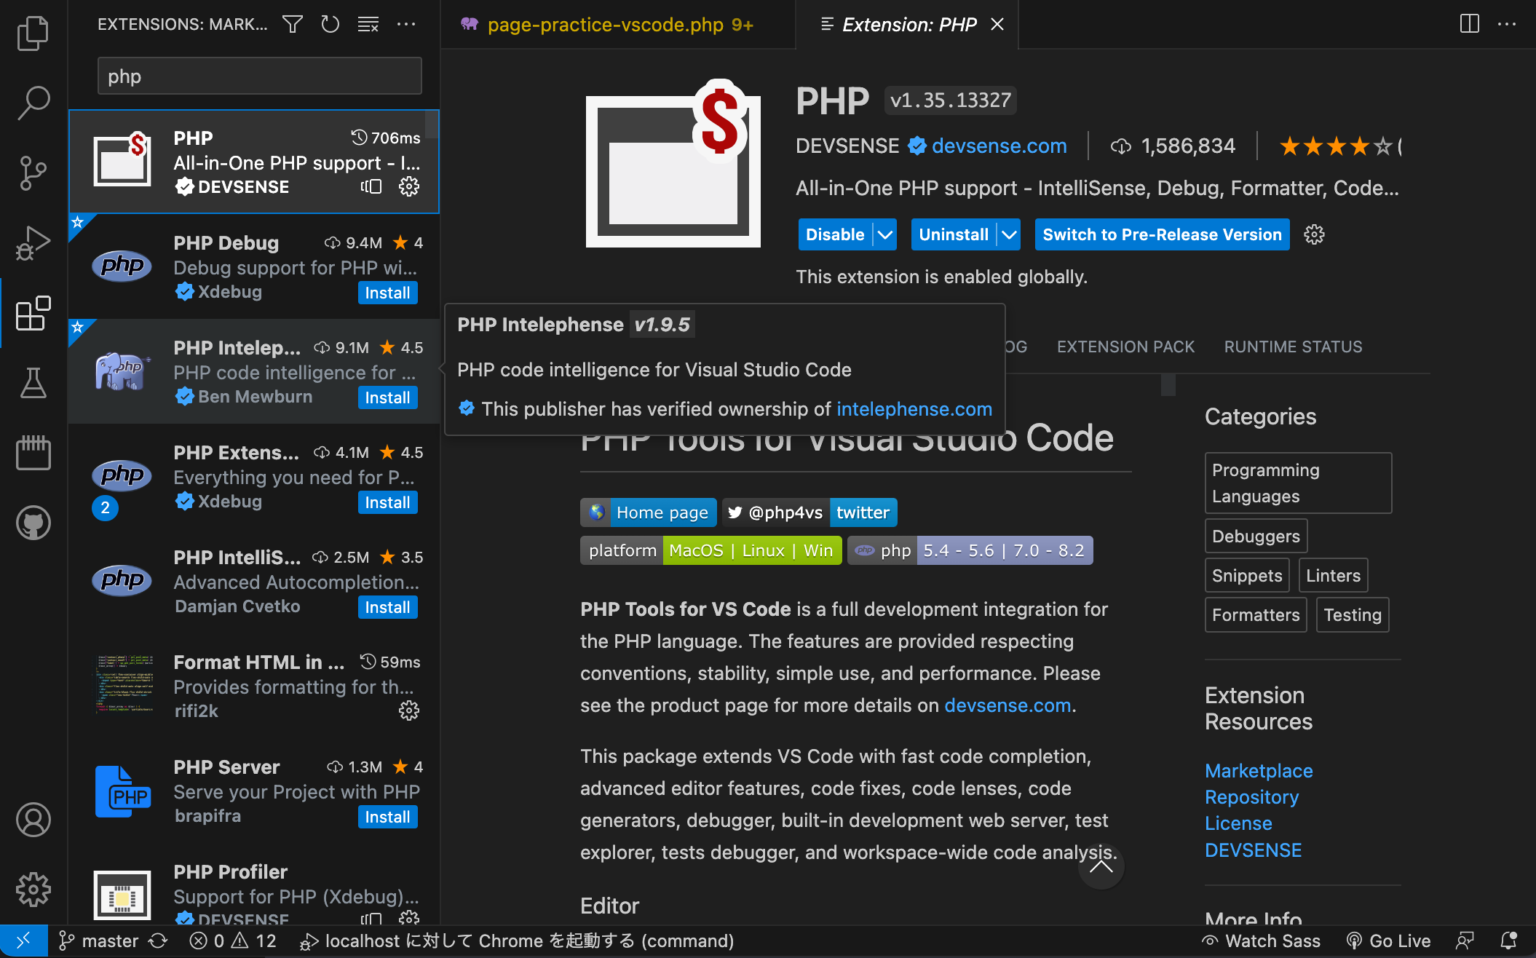Open the extensions filter funnel dropdown
Screen dimensions: 1536x958
point(292,24)
